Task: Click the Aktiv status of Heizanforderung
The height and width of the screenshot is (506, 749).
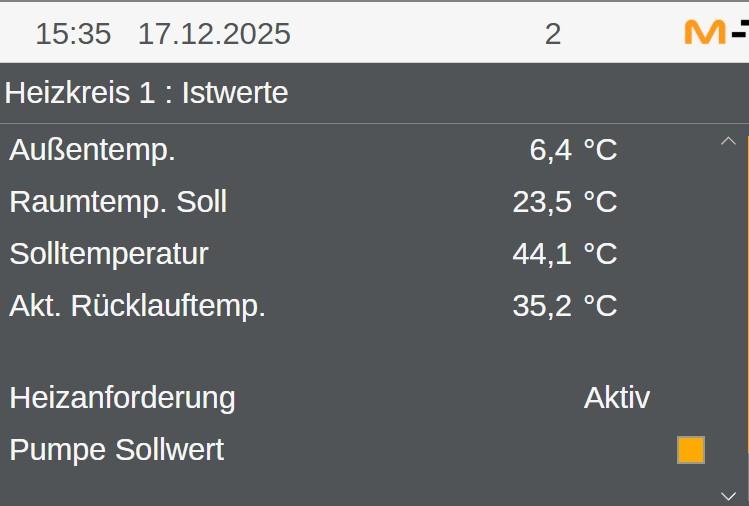Action: (616, 398)
